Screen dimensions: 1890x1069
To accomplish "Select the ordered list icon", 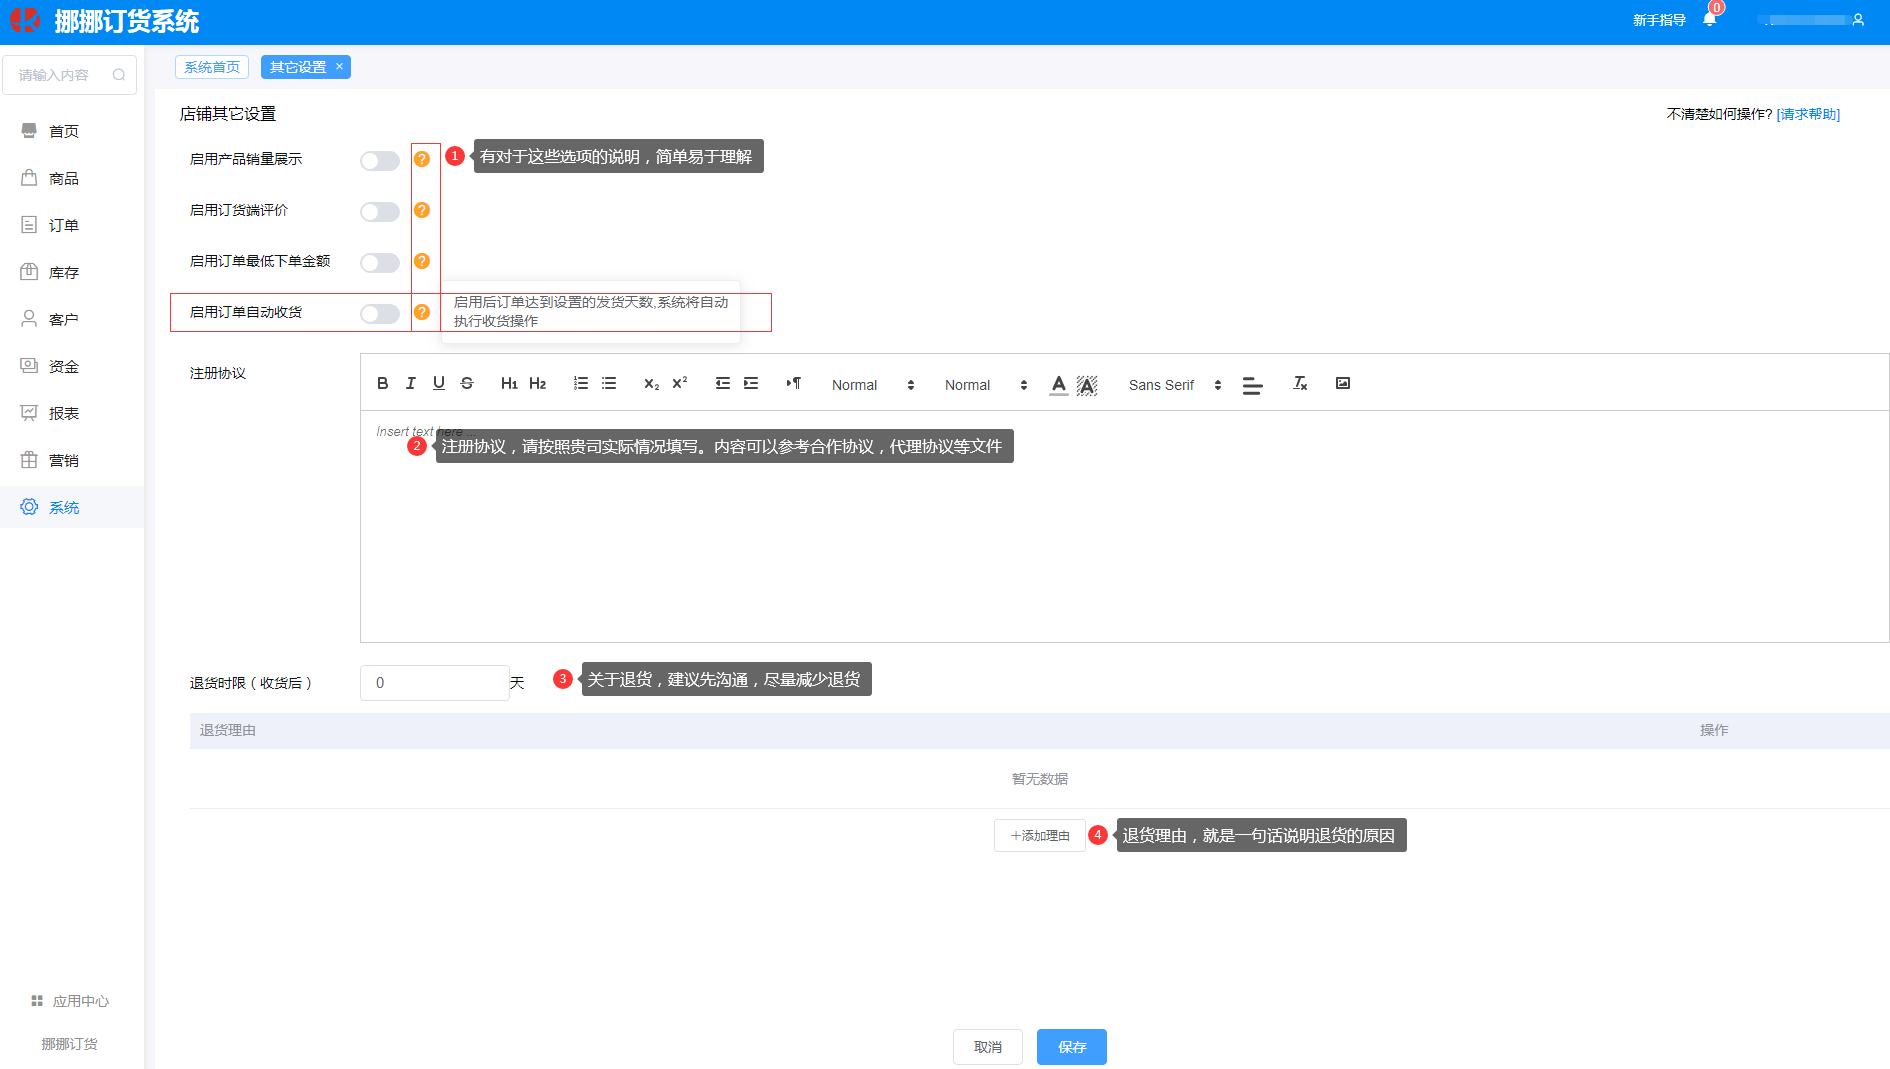I will 580,383.
